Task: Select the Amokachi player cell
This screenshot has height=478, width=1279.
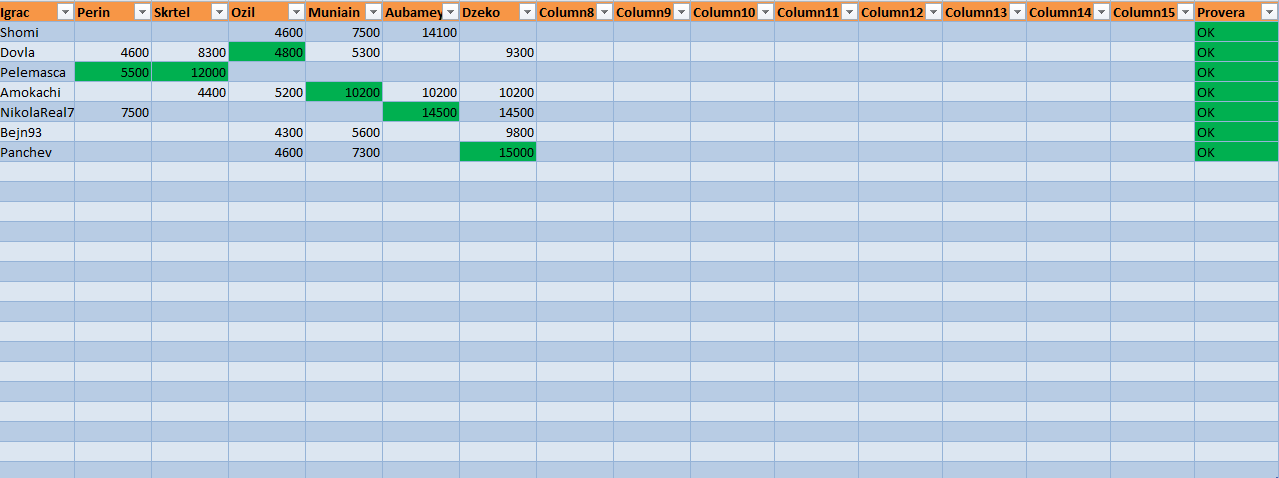Action: (x=37, y=92)
